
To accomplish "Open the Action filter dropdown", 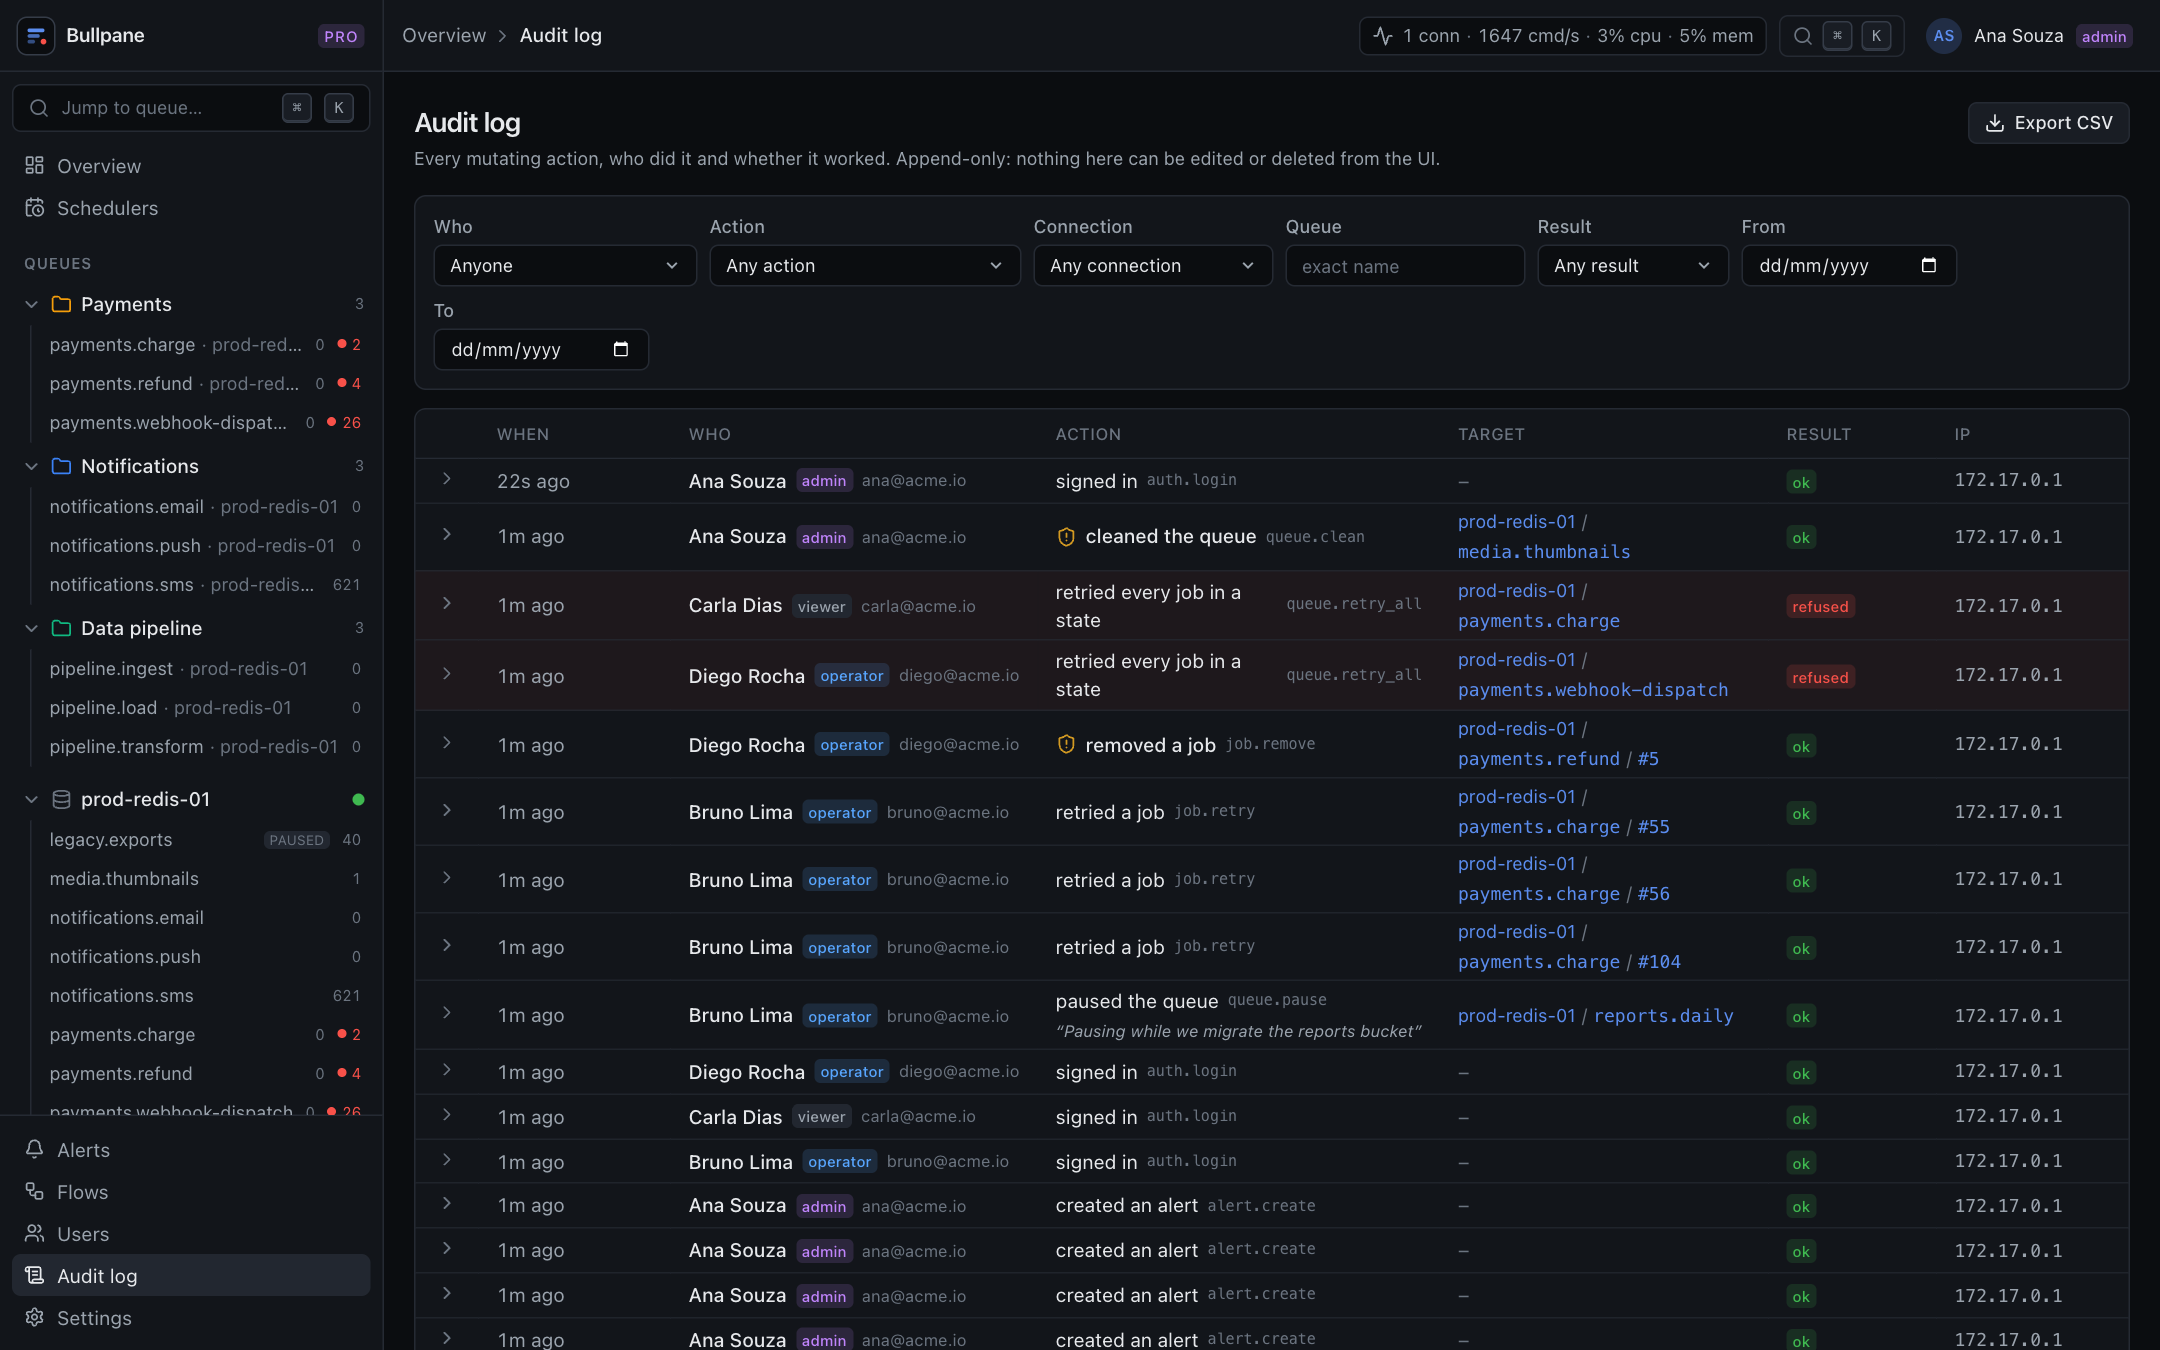I will coord(865,266).
